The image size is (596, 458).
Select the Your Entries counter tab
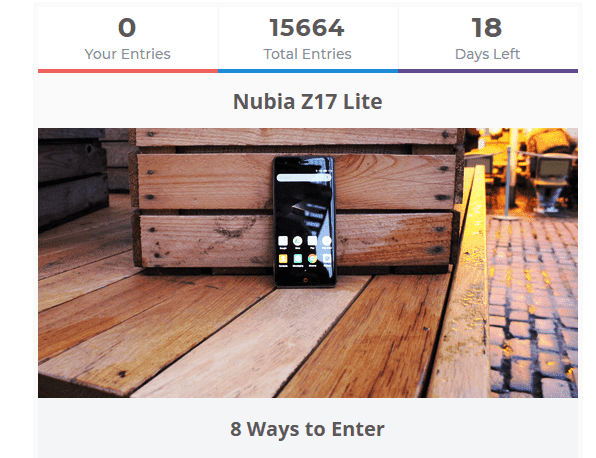128,39
